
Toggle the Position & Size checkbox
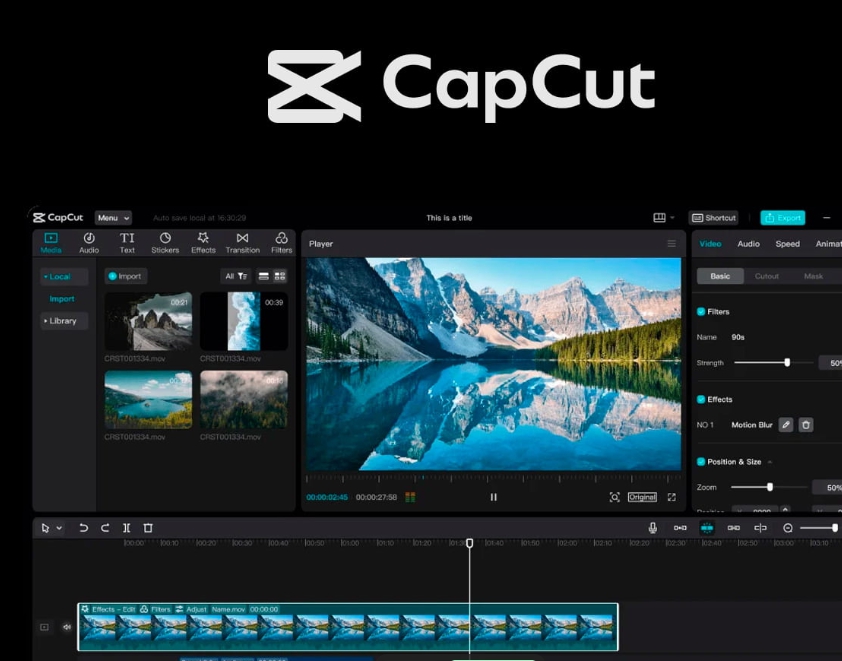point(701,461)
